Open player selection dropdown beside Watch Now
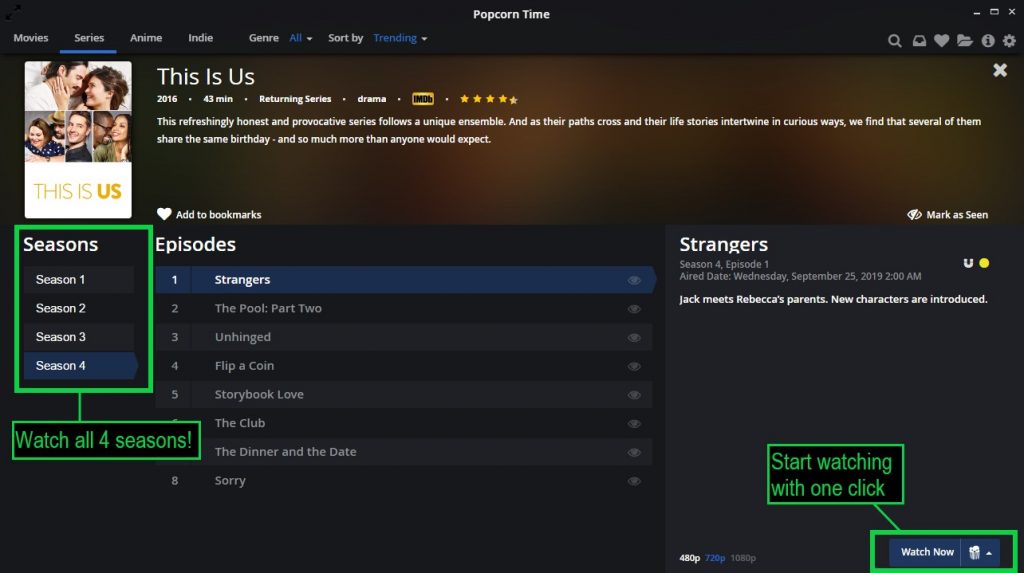 pyautogui.click(x=981, y=553)
